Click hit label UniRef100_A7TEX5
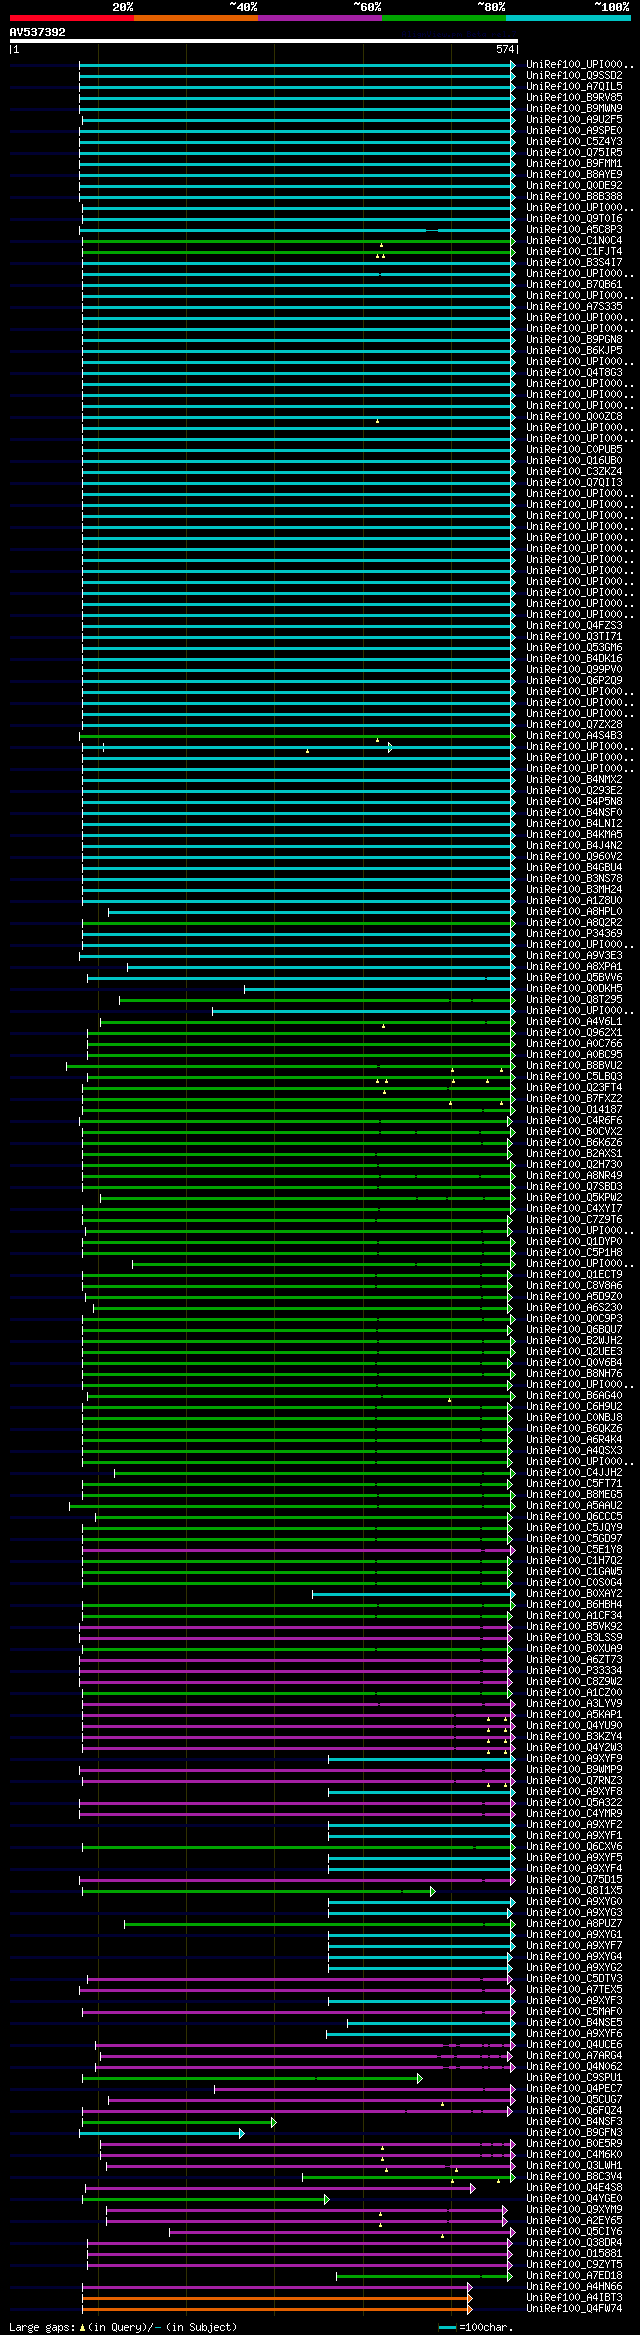Screen dimensions: 640x2335 (x=574, y=1989)
